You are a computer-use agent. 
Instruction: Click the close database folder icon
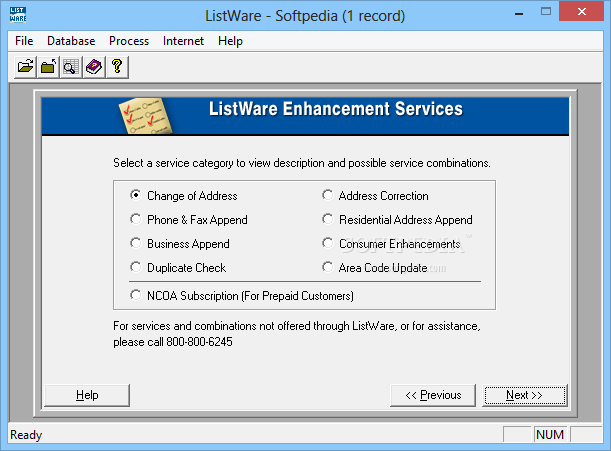pos(48,67)
